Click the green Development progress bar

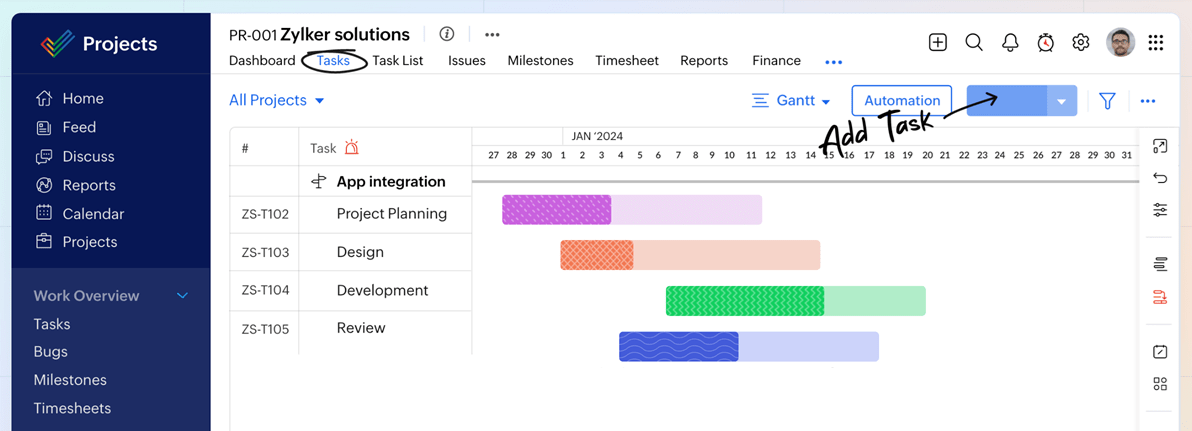point(745,301)
